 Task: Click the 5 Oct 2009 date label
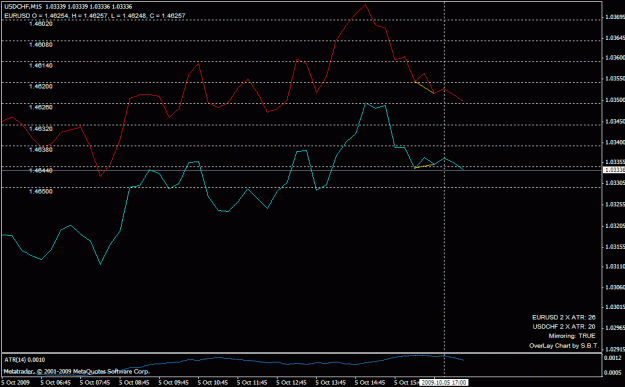click(x=15, y=383)
